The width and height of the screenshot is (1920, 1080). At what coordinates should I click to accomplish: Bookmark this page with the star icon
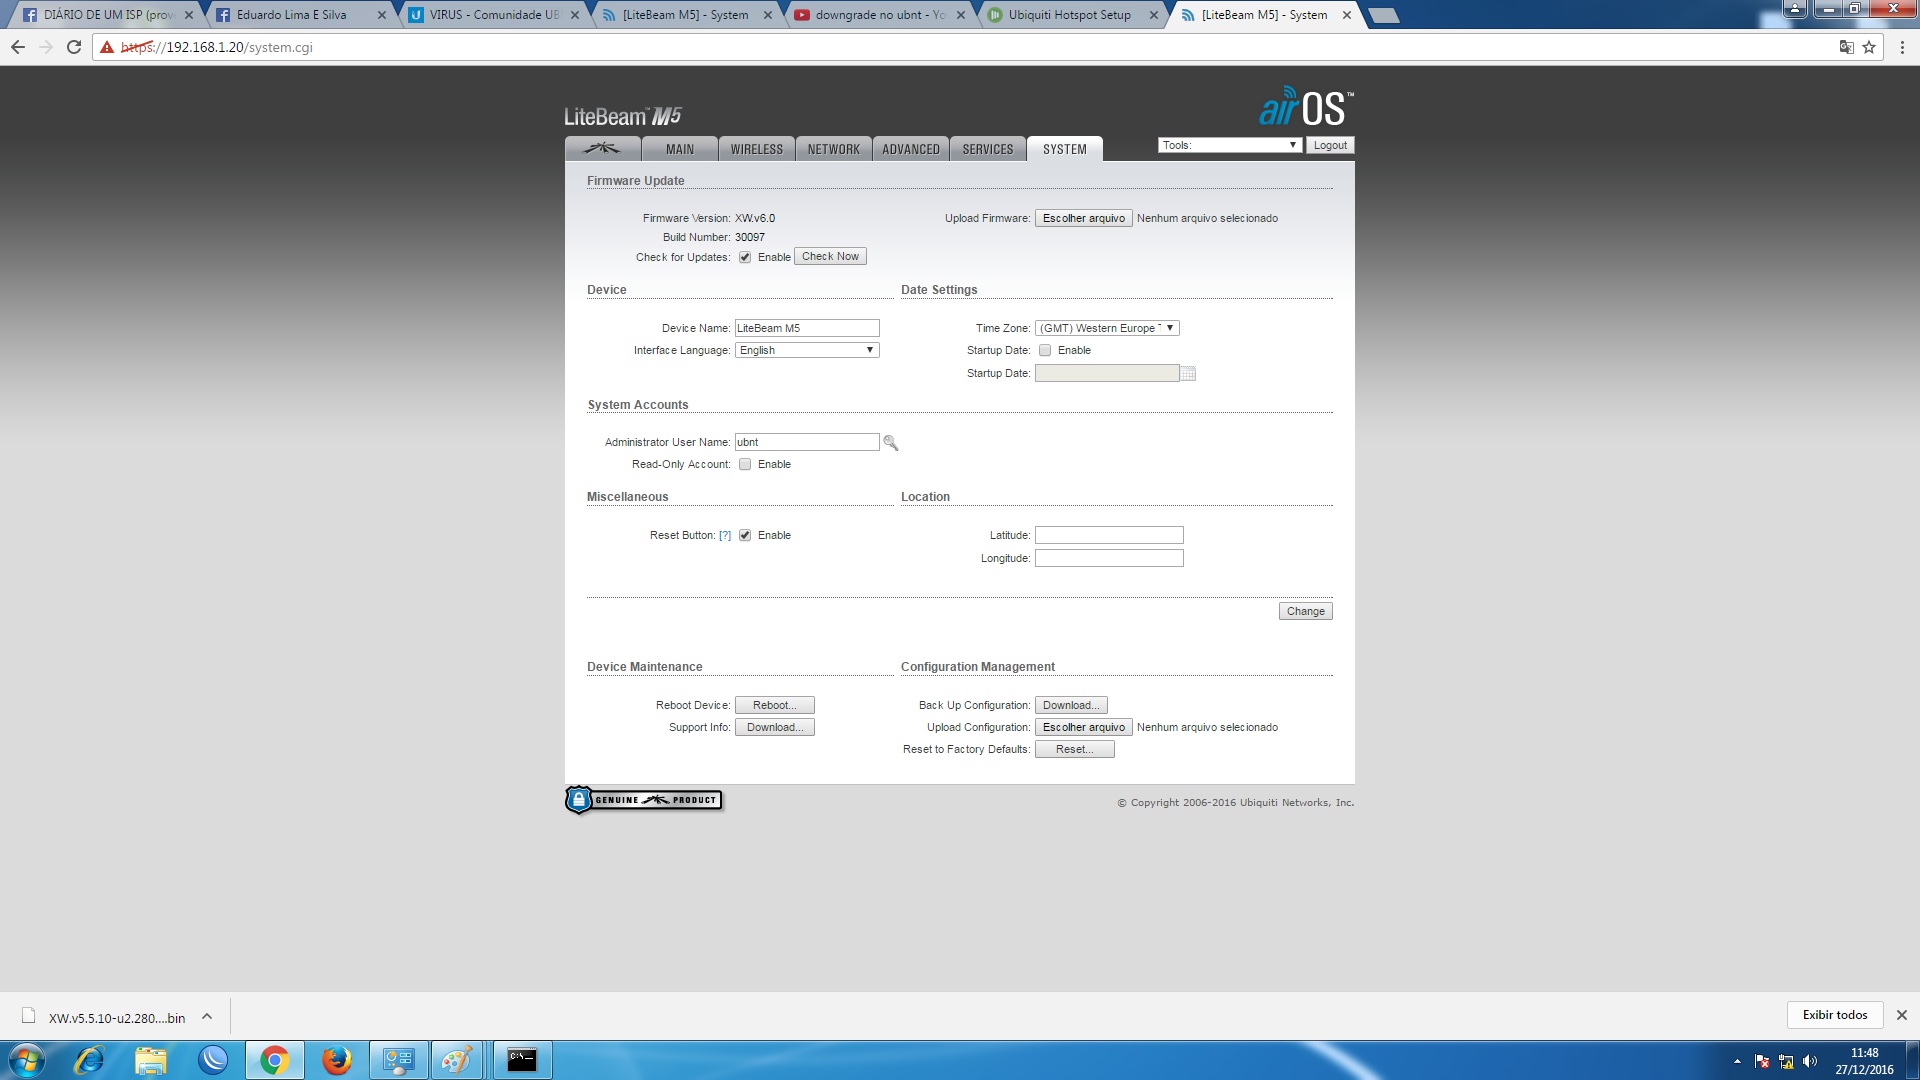1869,47
